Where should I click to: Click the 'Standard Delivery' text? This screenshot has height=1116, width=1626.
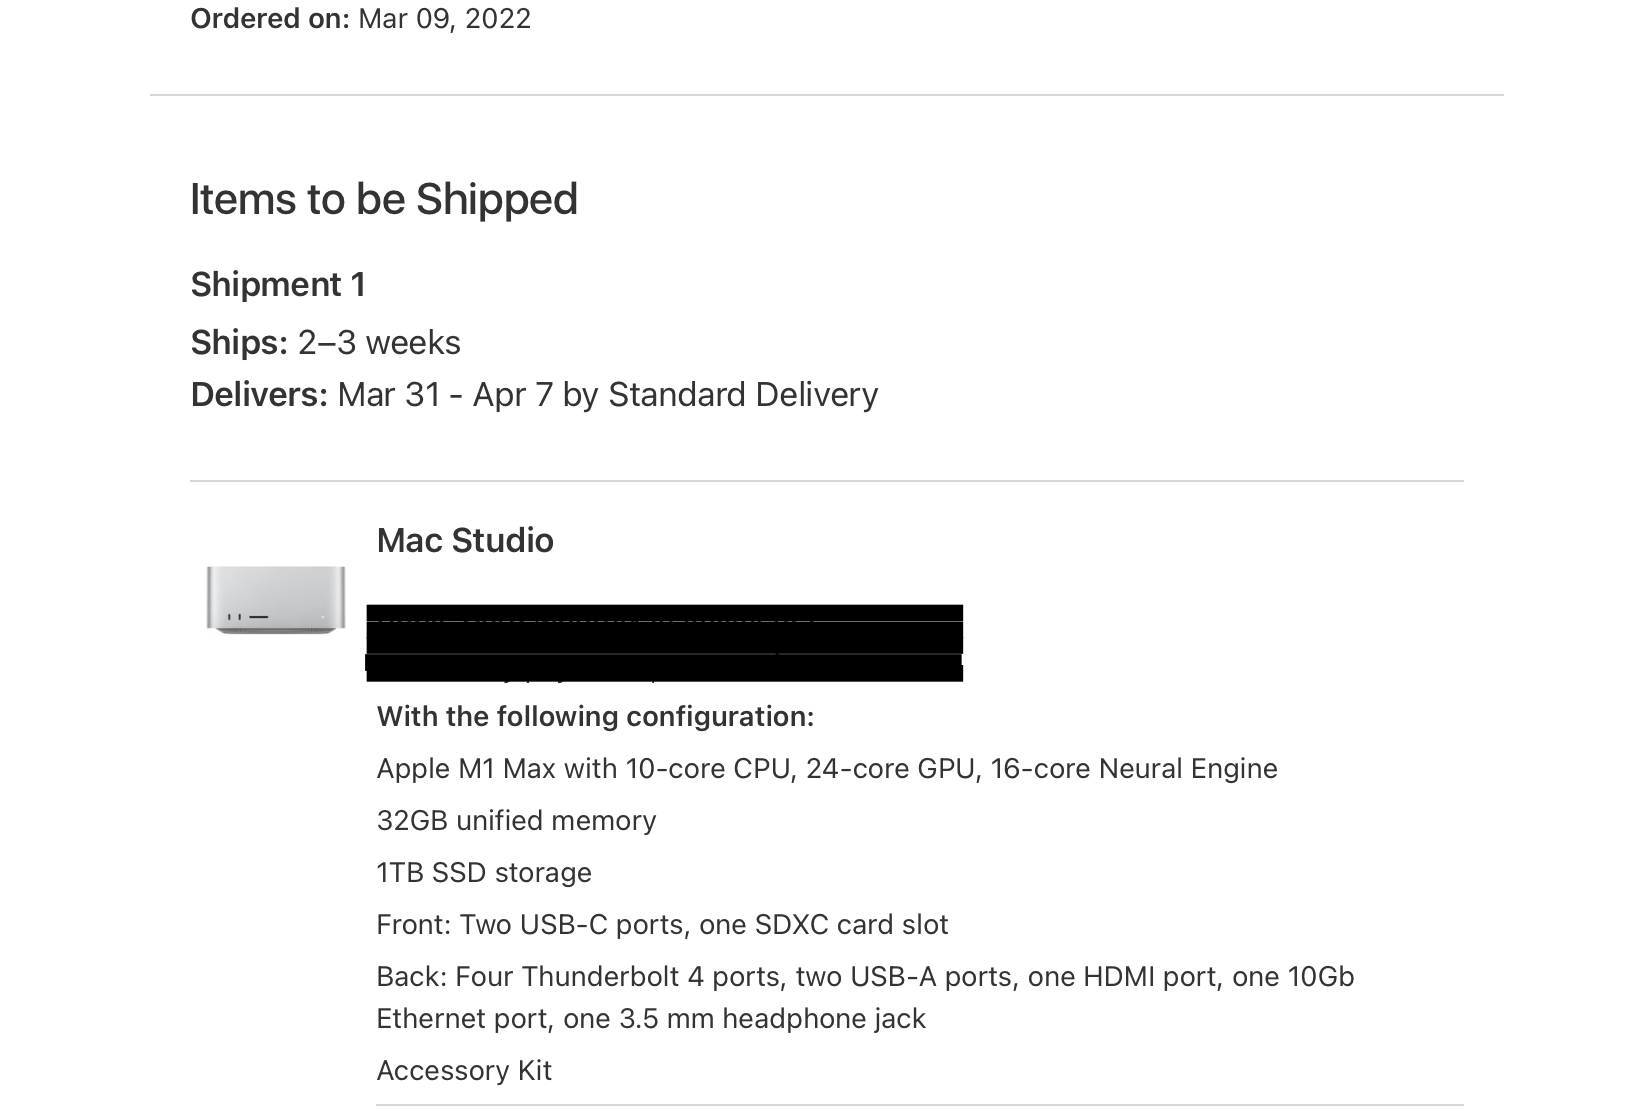(742, 395)
